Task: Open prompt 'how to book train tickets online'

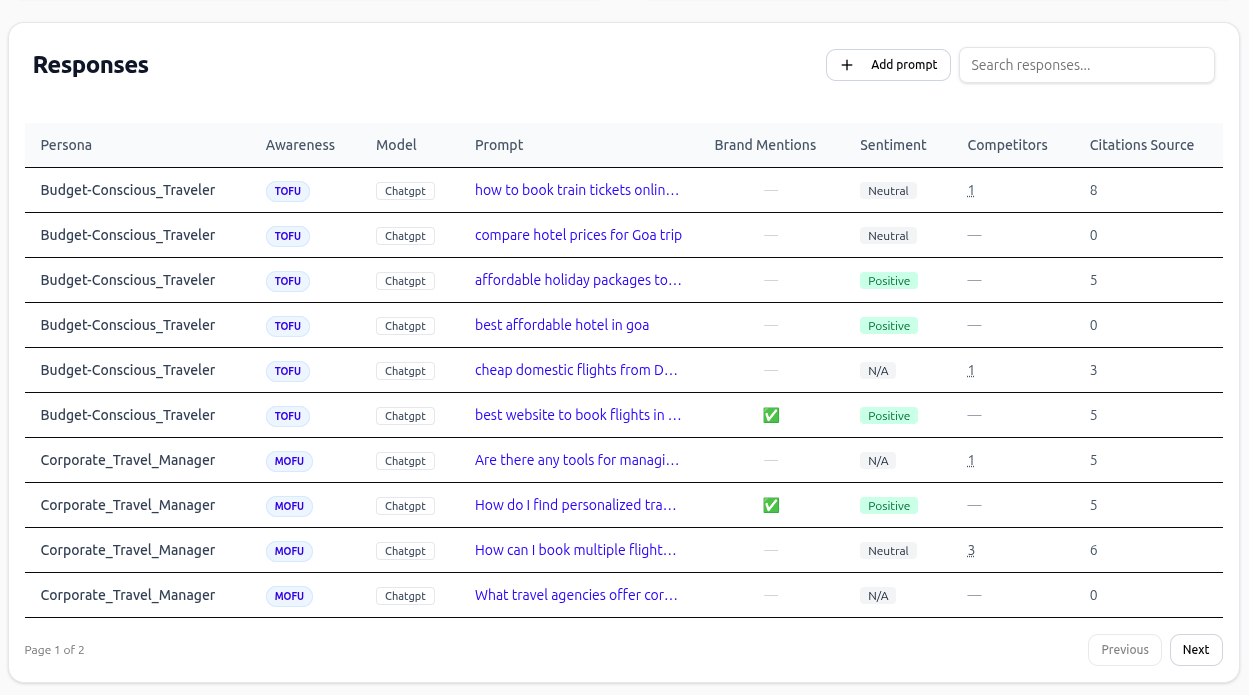Action: click(577, 190)
